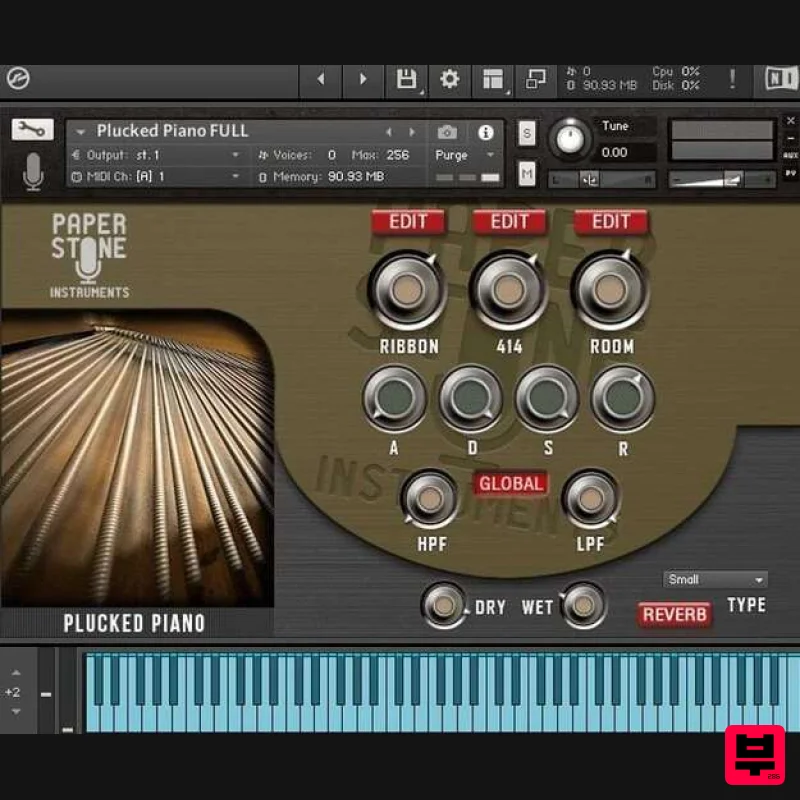Shift the keyboard octave down with the down arrow

click(x=16, y=711)
